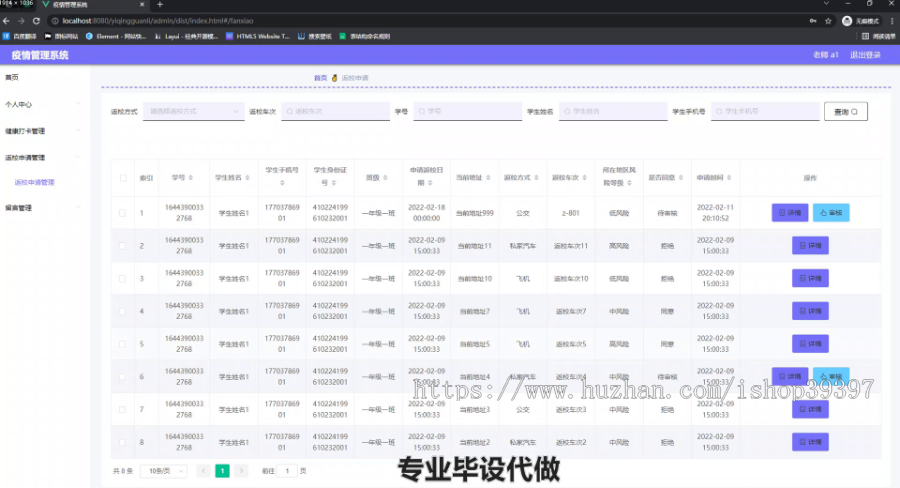
Task: Check the checkbox for row 3
Action: [122, 278]
